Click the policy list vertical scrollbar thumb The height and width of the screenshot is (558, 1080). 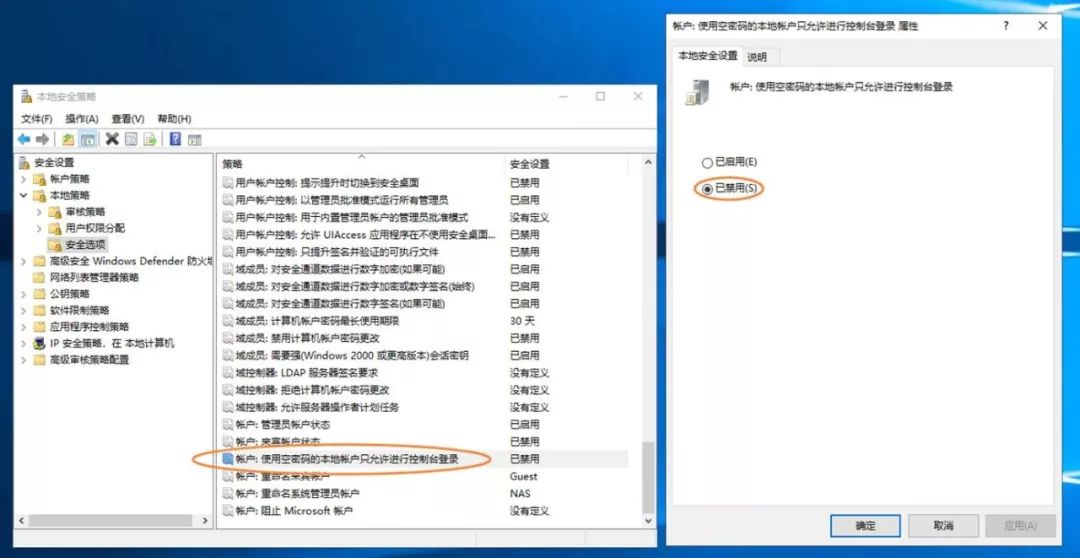(x=647, y=477)
